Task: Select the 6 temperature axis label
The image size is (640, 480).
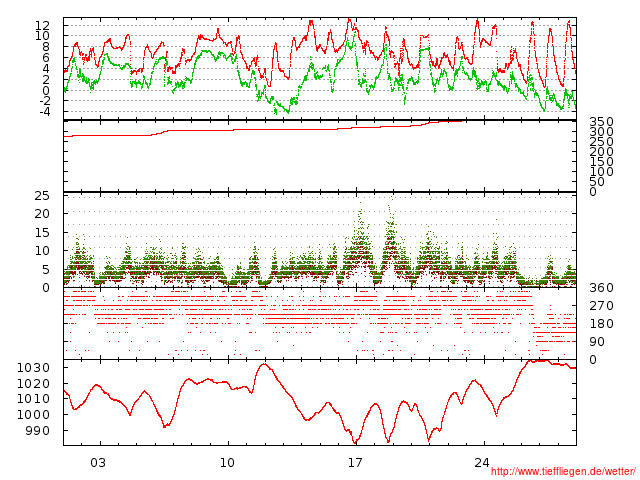Action: (x=46, y=58)
